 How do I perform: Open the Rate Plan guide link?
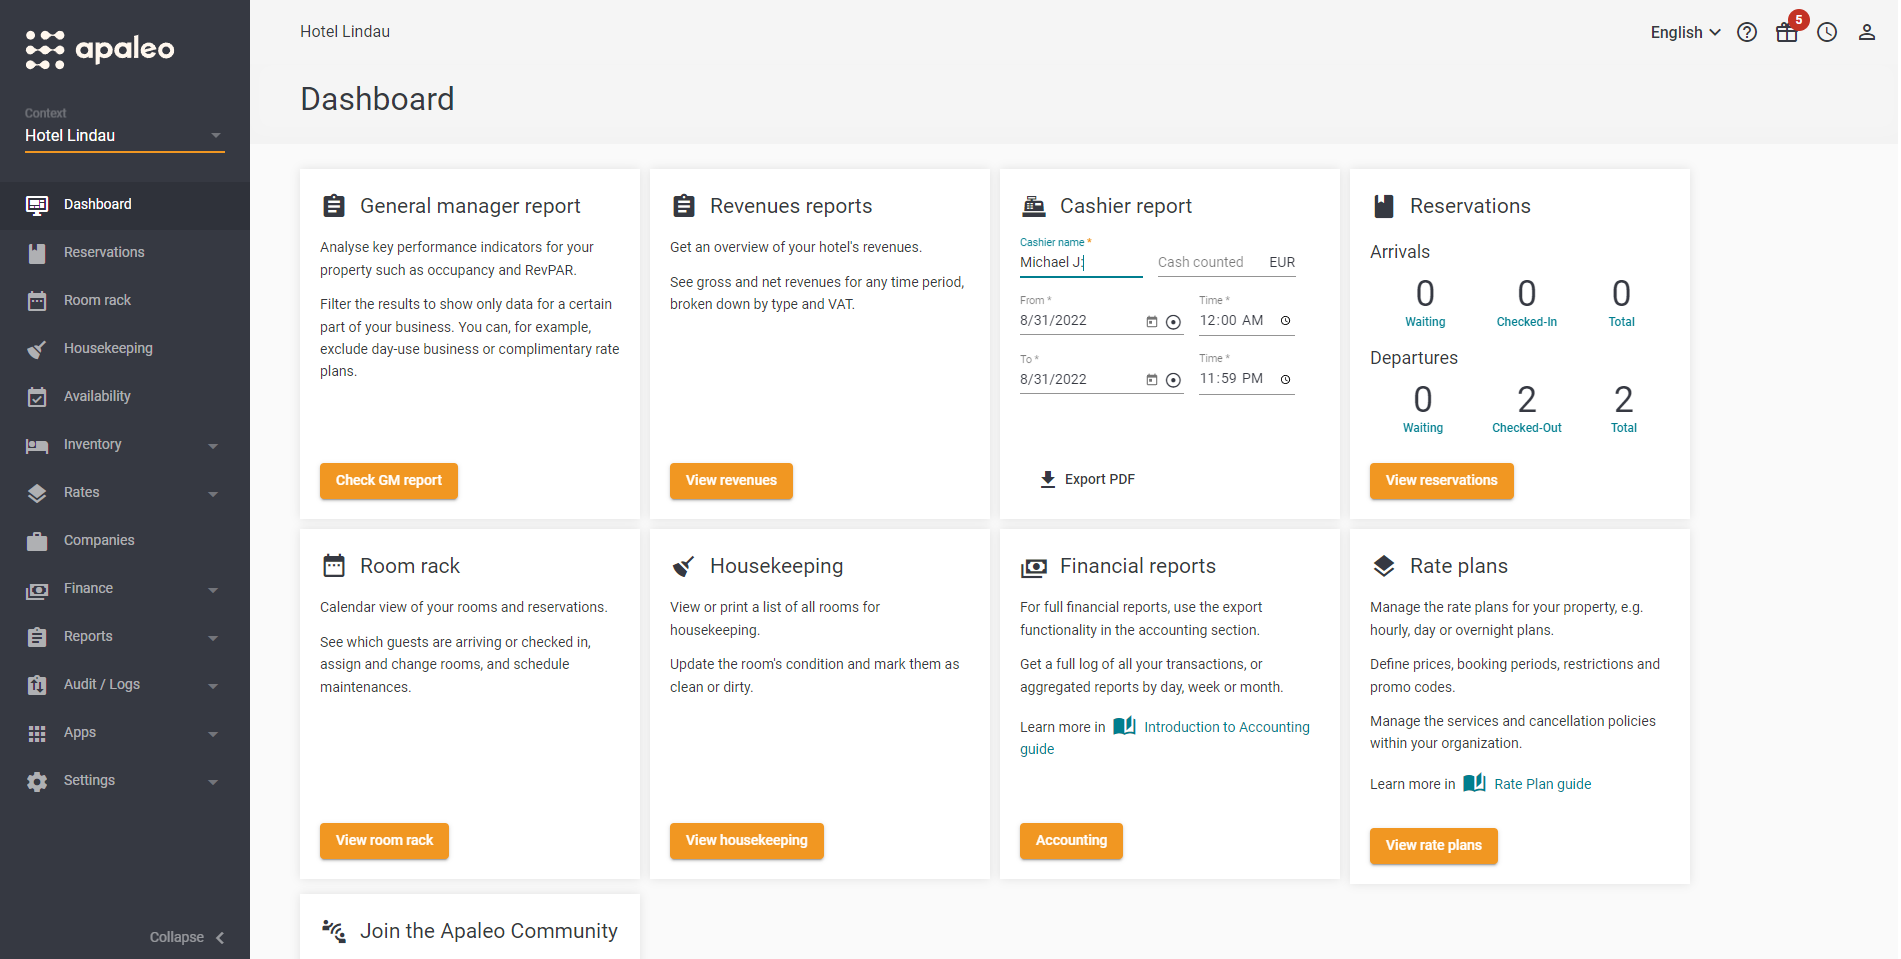(x=1542, y=784)
